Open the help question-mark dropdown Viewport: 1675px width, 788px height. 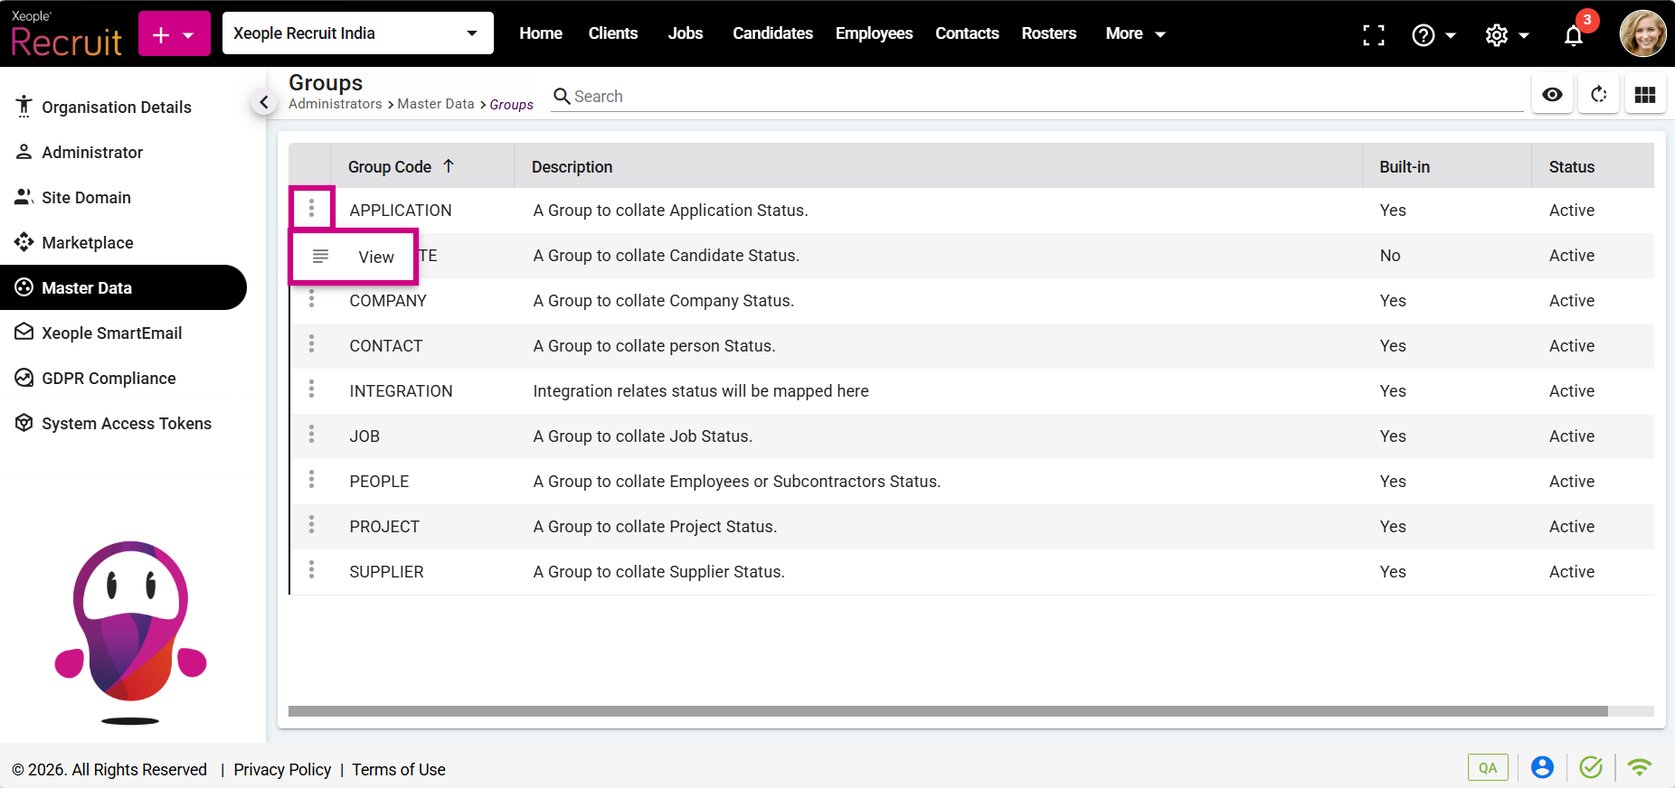tap(1433, 35)
